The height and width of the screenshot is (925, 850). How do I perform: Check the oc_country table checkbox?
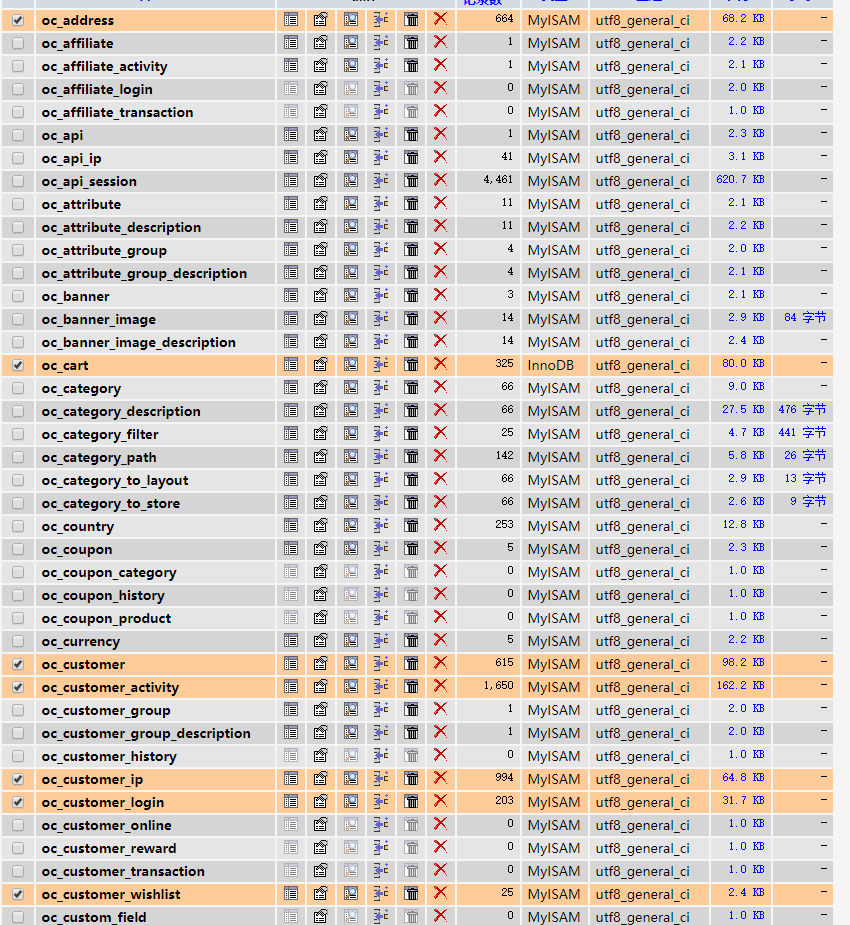pos(18,526)
